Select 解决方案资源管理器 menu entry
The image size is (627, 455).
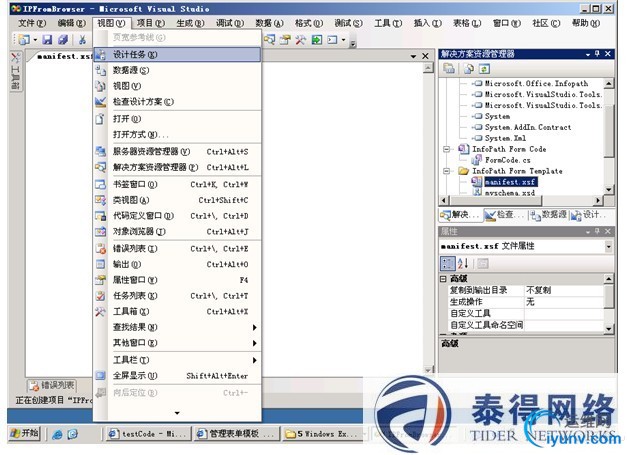tap(177, 167)
